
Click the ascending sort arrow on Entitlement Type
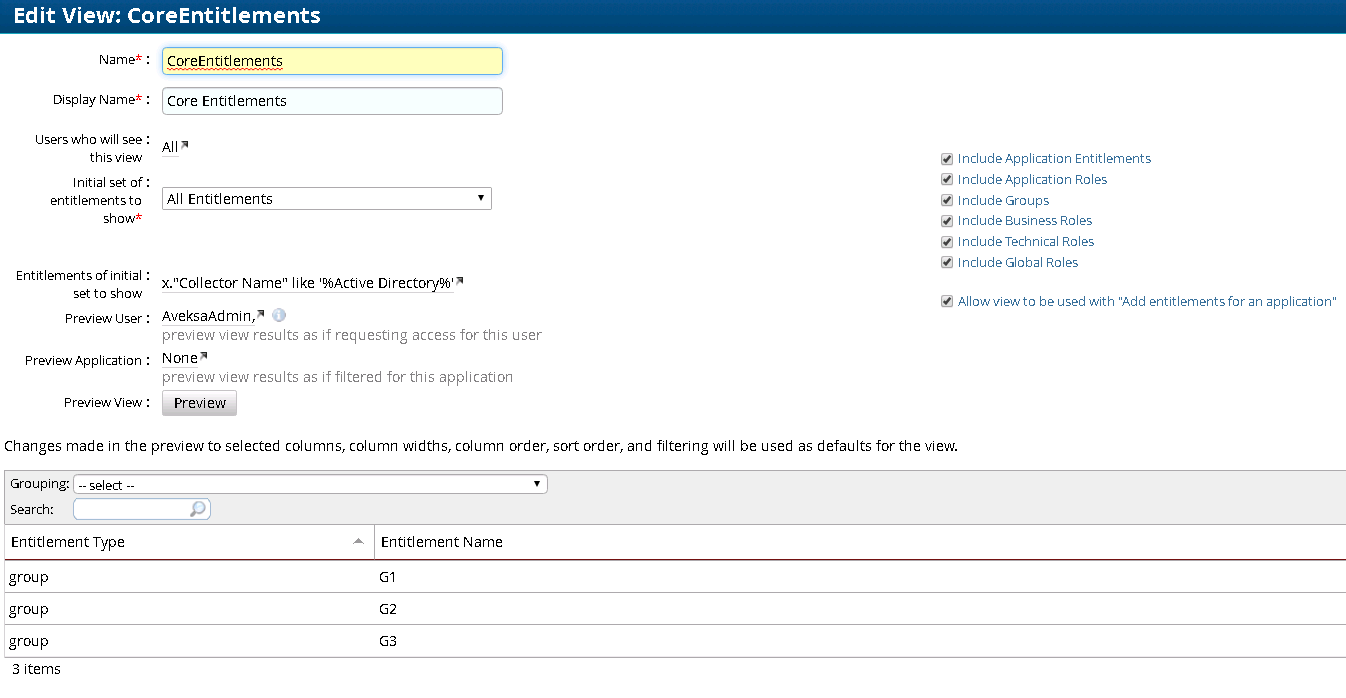360,540
